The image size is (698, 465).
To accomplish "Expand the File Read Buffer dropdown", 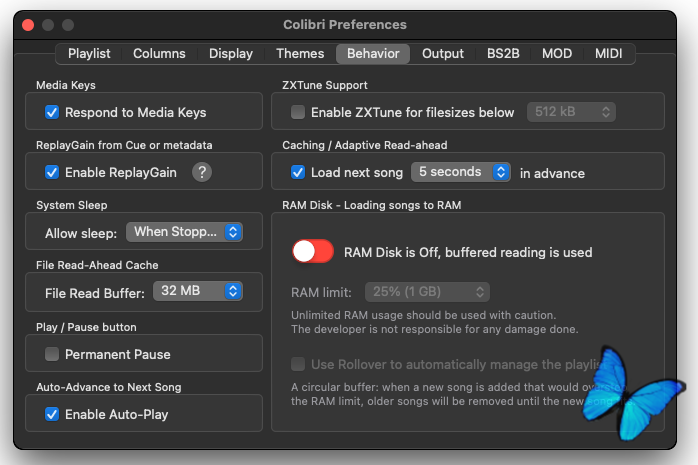I will click(x=198, y=292).
